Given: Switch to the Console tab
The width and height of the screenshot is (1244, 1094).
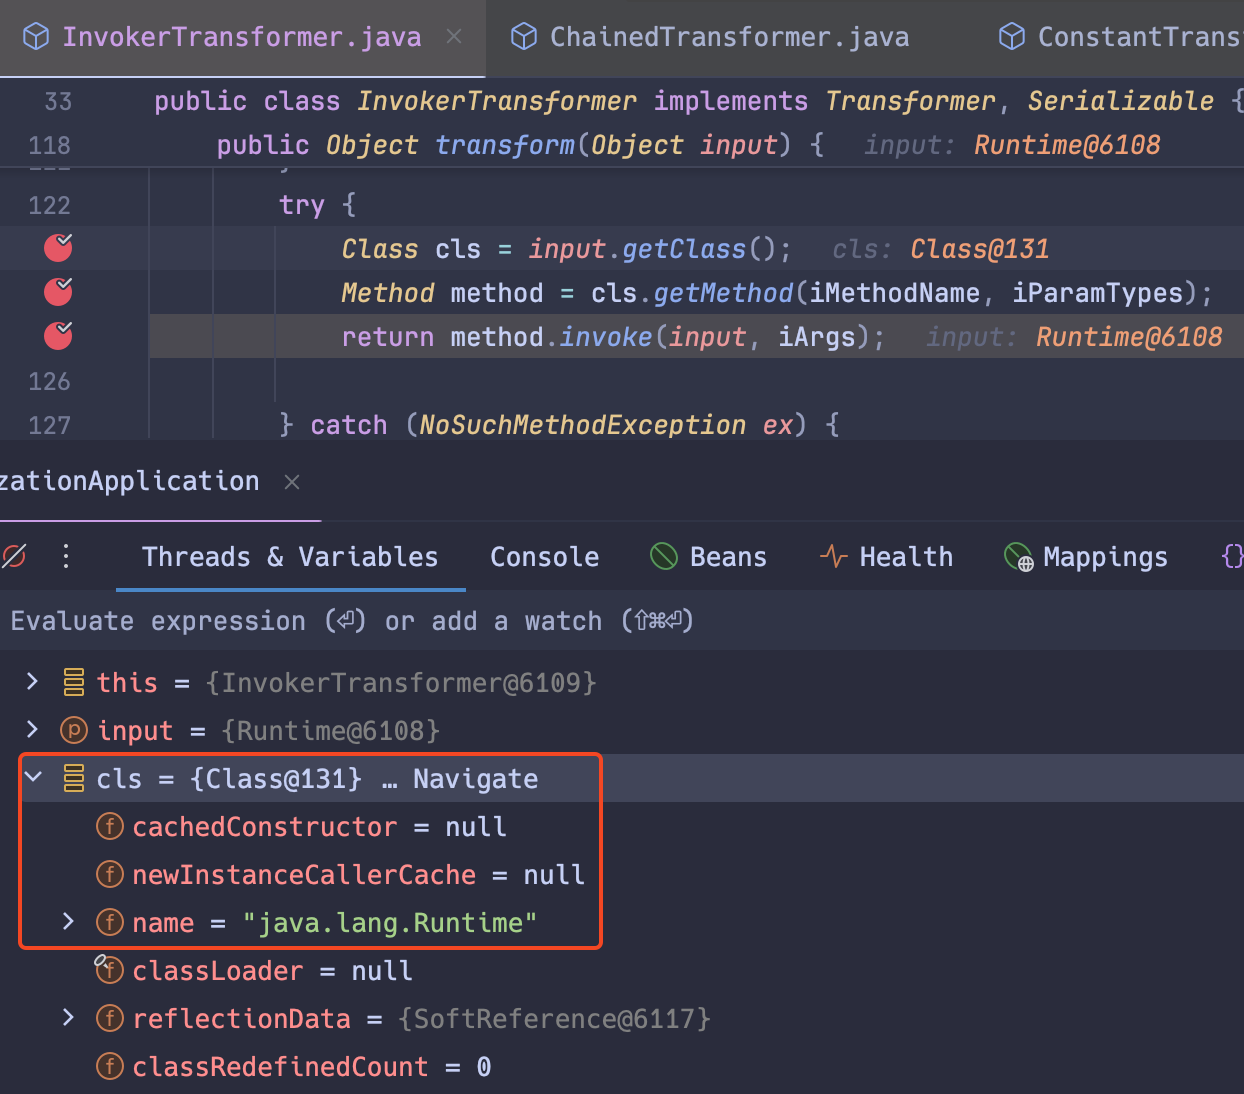Looking at the screenshot, I should click(x=544, y=556).
